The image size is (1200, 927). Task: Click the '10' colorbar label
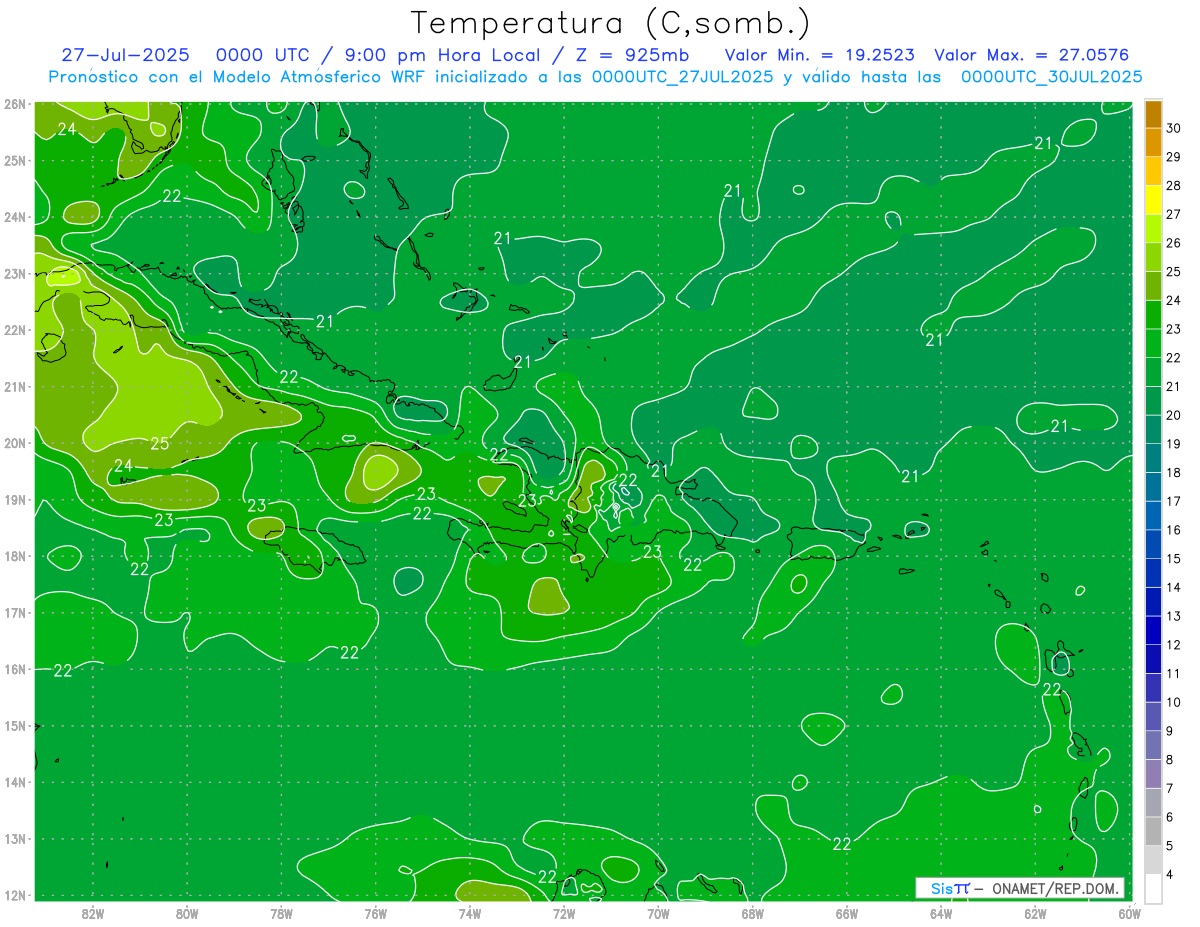(1173, 702)
